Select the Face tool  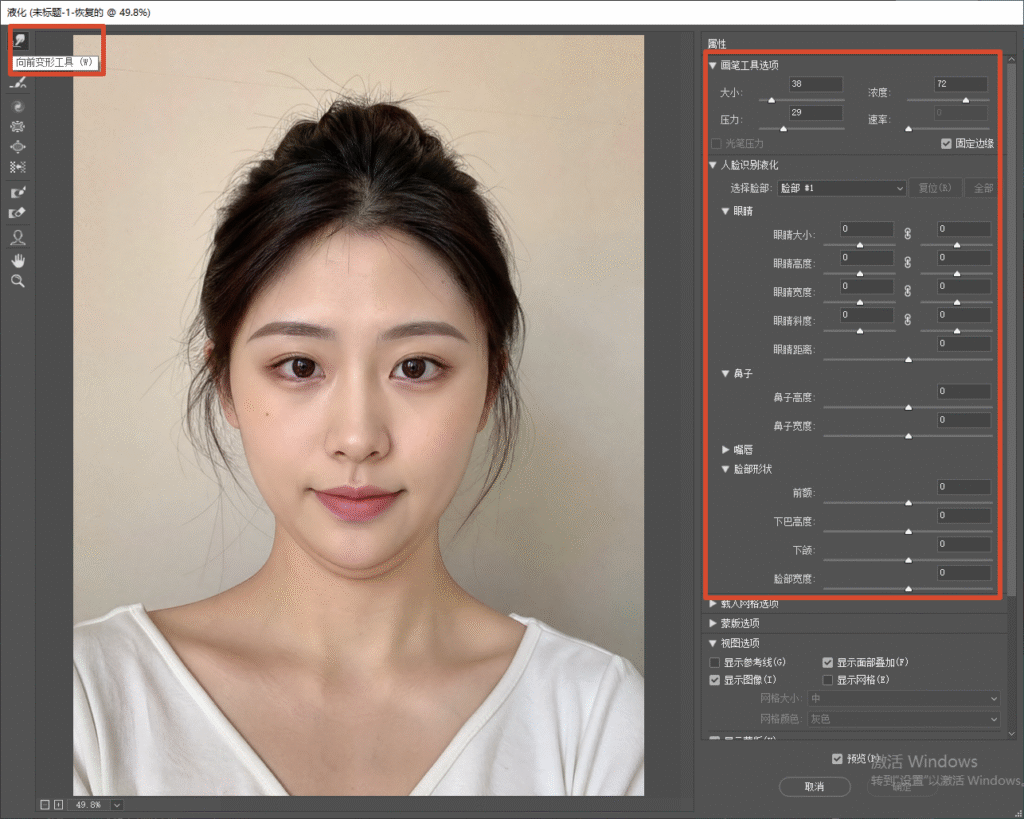pos(18,237)
